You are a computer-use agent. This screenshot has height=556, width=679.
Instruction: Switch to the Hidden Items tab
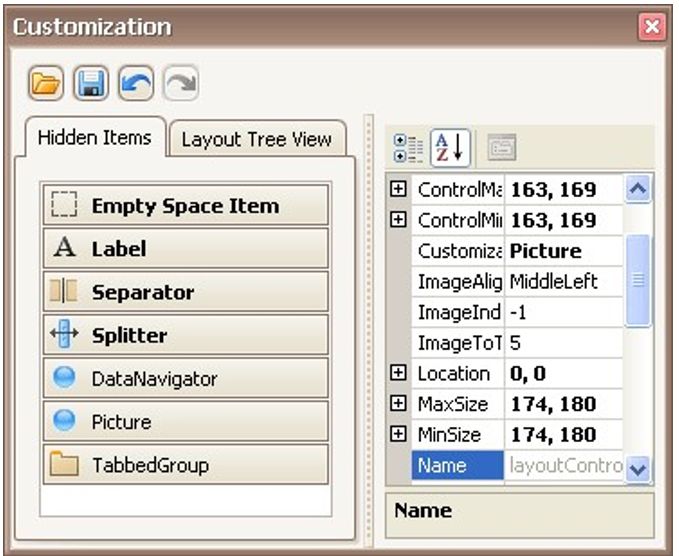tap(95, 137)
